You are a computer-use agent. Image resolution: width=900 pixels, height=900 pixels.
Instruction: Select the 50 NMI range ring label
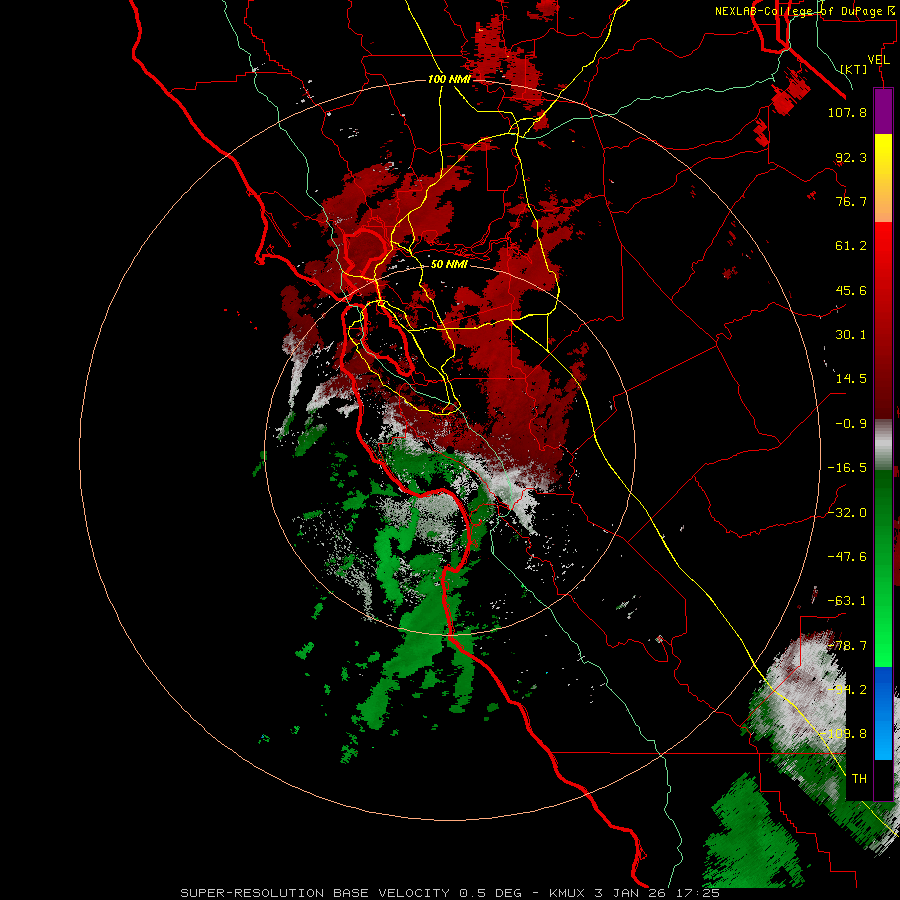[x=449, y=264]
